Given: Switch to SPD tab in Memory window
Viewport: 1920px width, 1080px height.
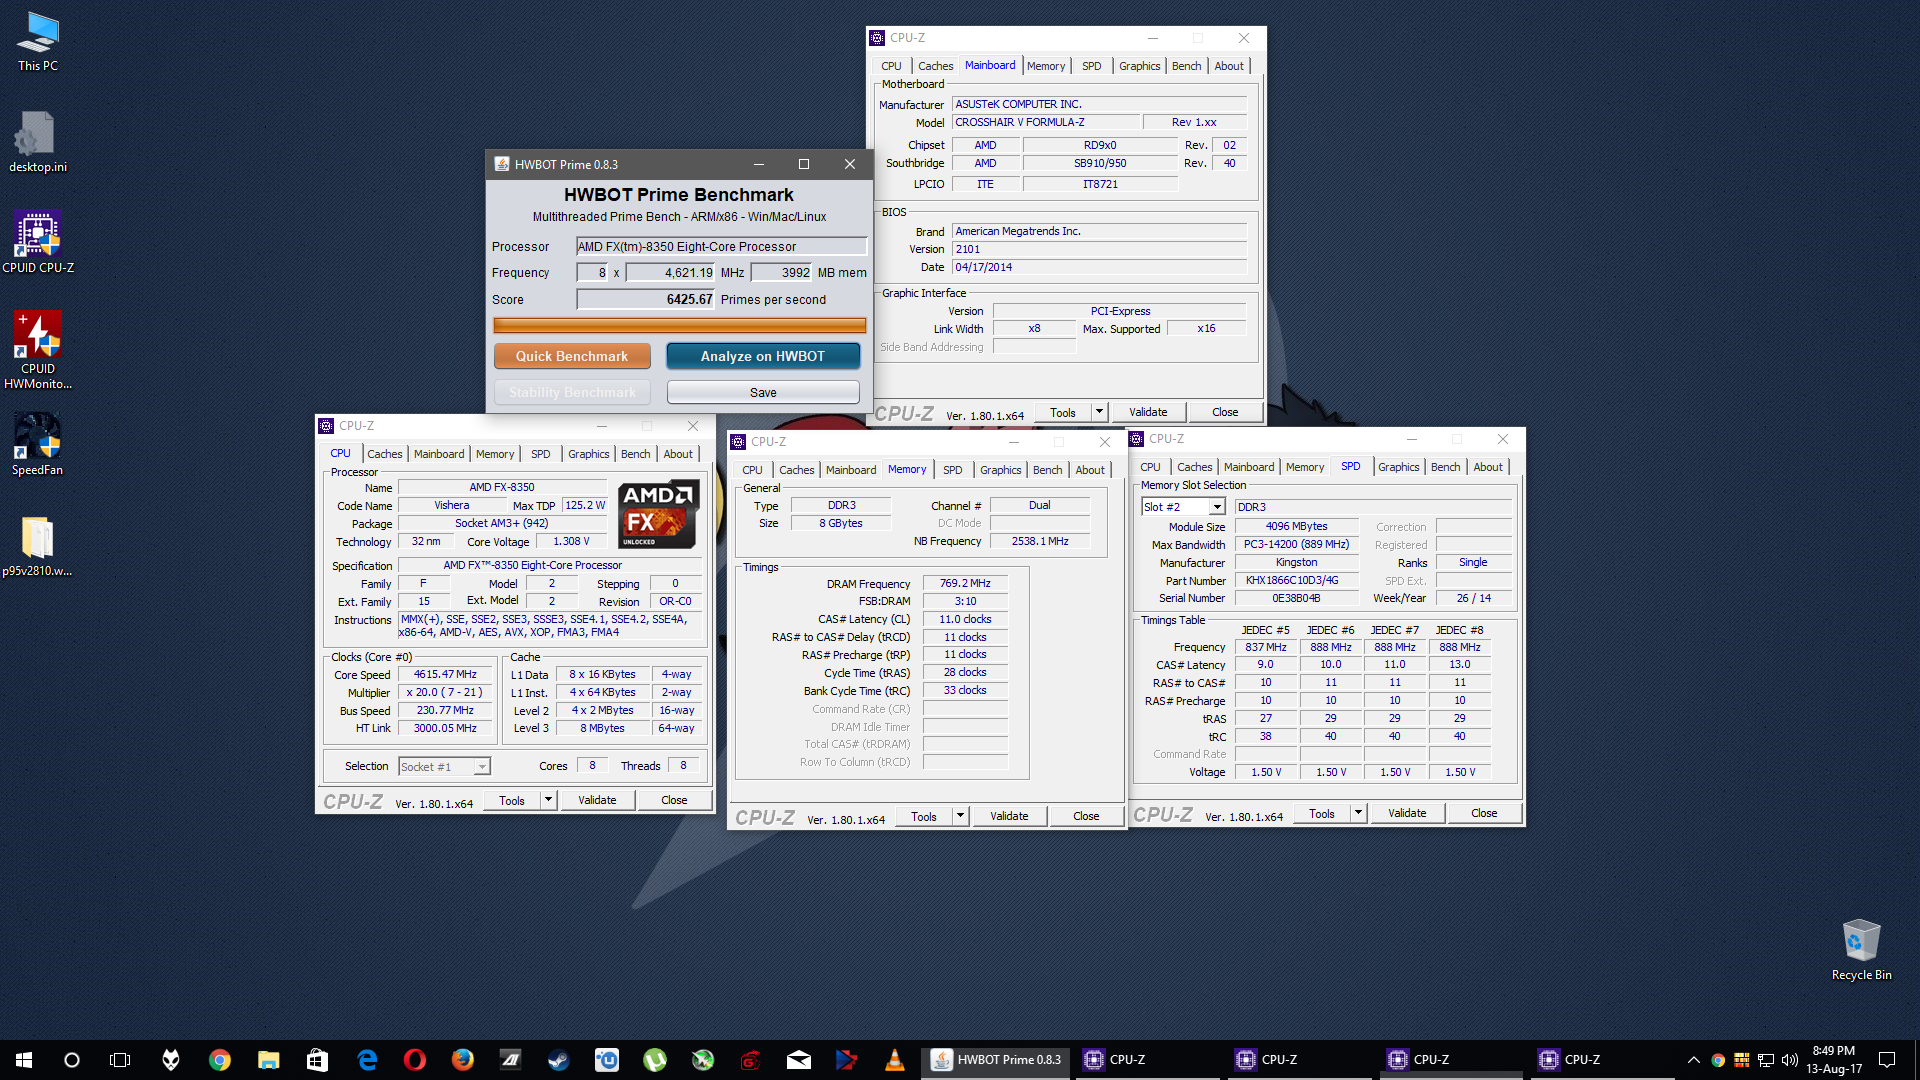Looking at the screenshot, I should (x=952, y=470).
